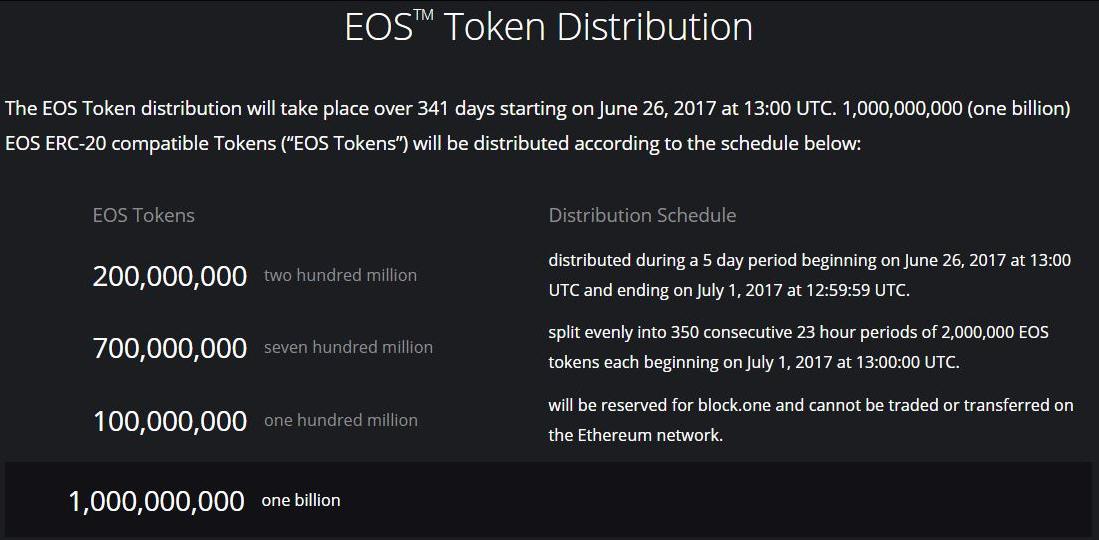Click the 200,000,000 token amount

tap(169, 276)
